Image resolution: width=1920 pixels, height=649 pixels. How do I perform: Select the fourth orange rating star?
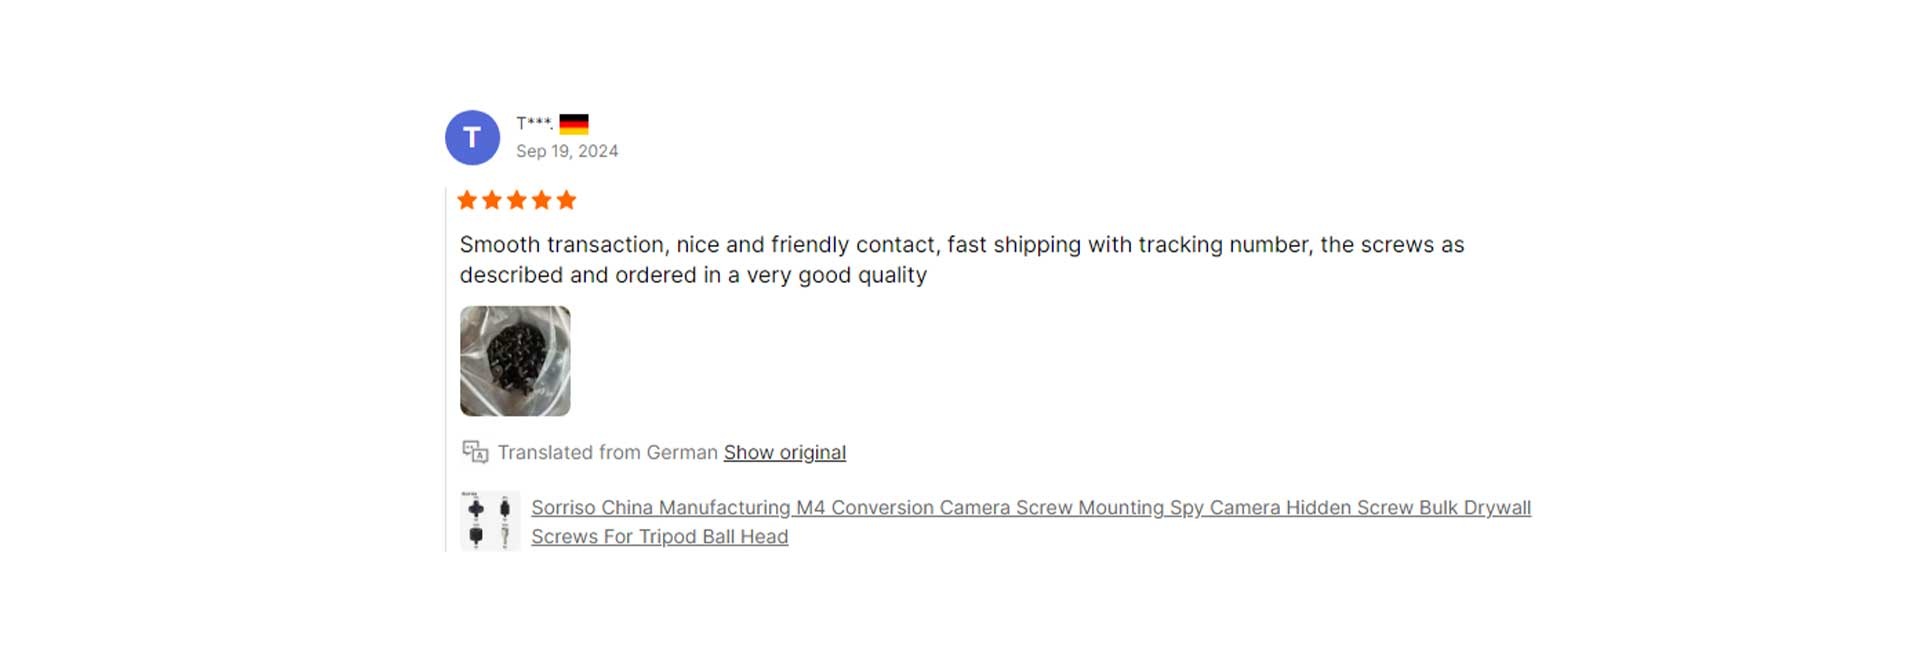point(542,200)
